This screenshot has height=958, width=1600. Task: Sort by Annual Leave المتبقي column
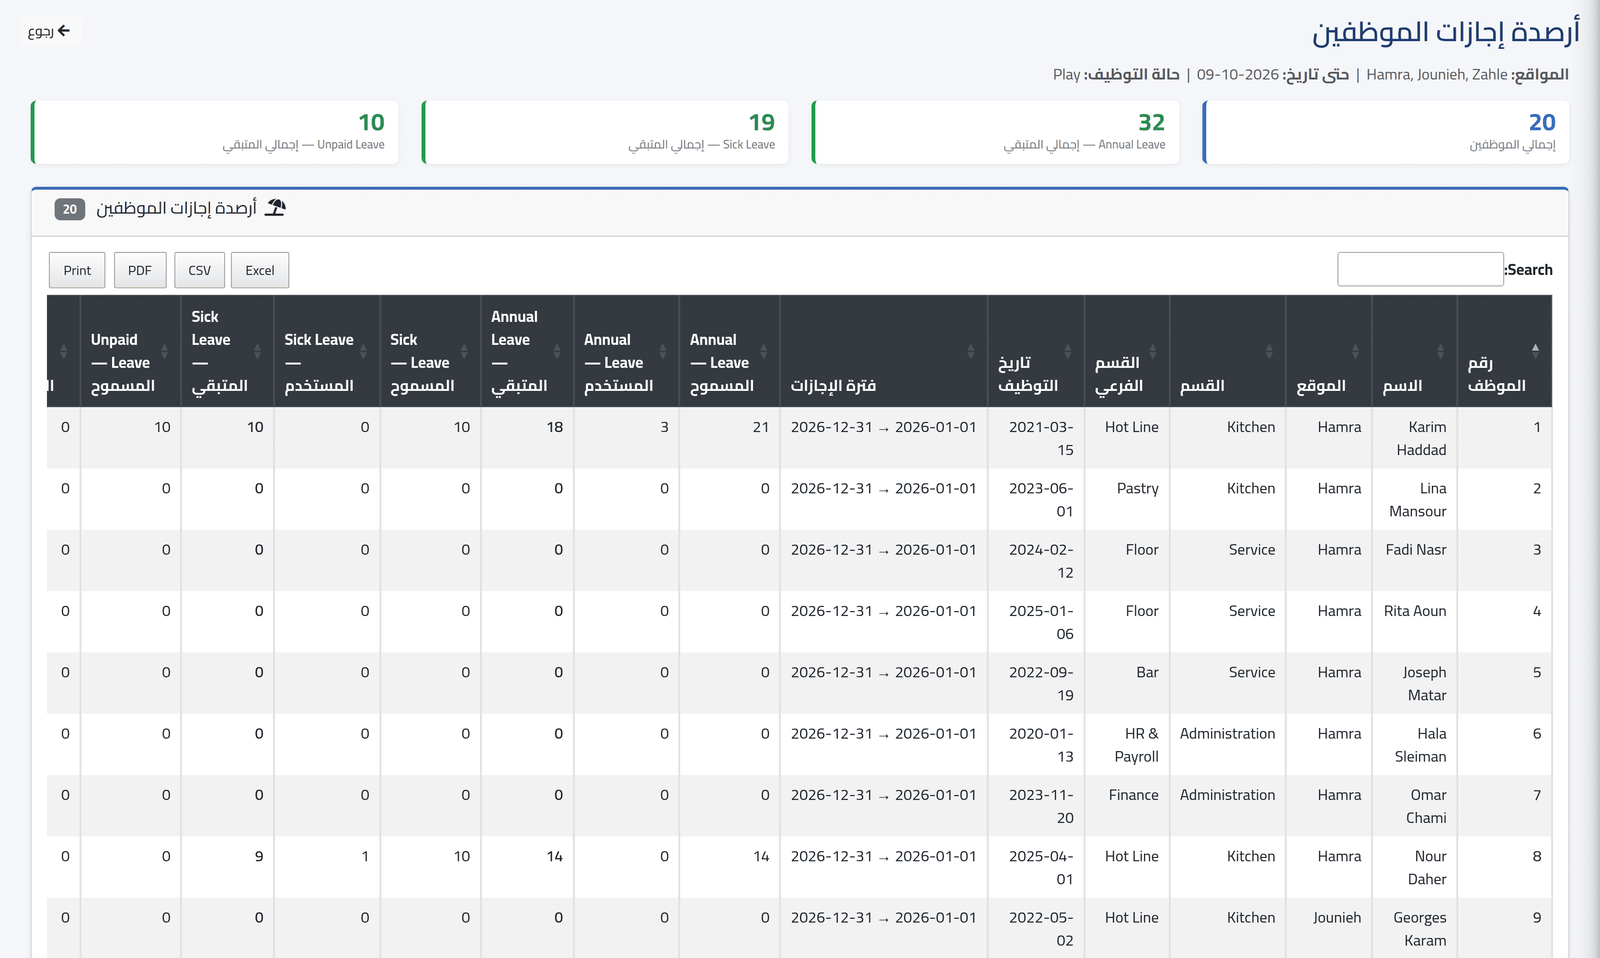click(x=526, y=351)
